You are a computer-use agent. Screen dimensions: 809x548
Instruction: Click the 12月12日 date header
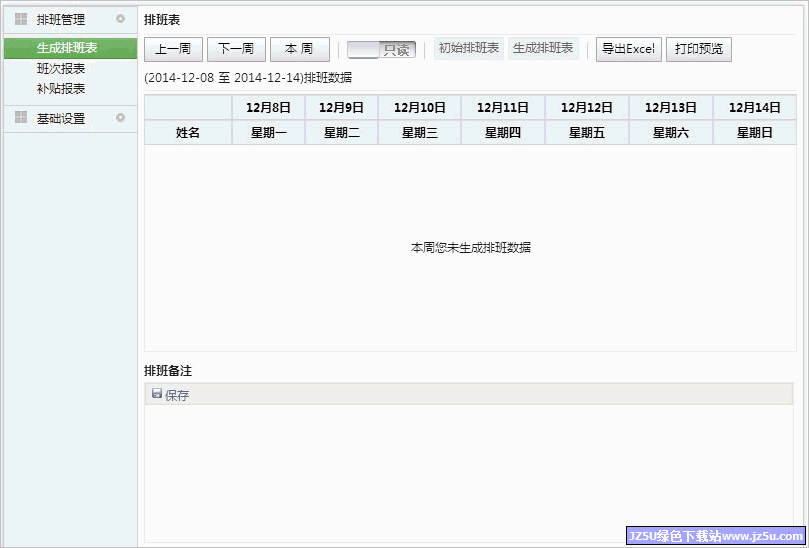[x=587, y=108]
